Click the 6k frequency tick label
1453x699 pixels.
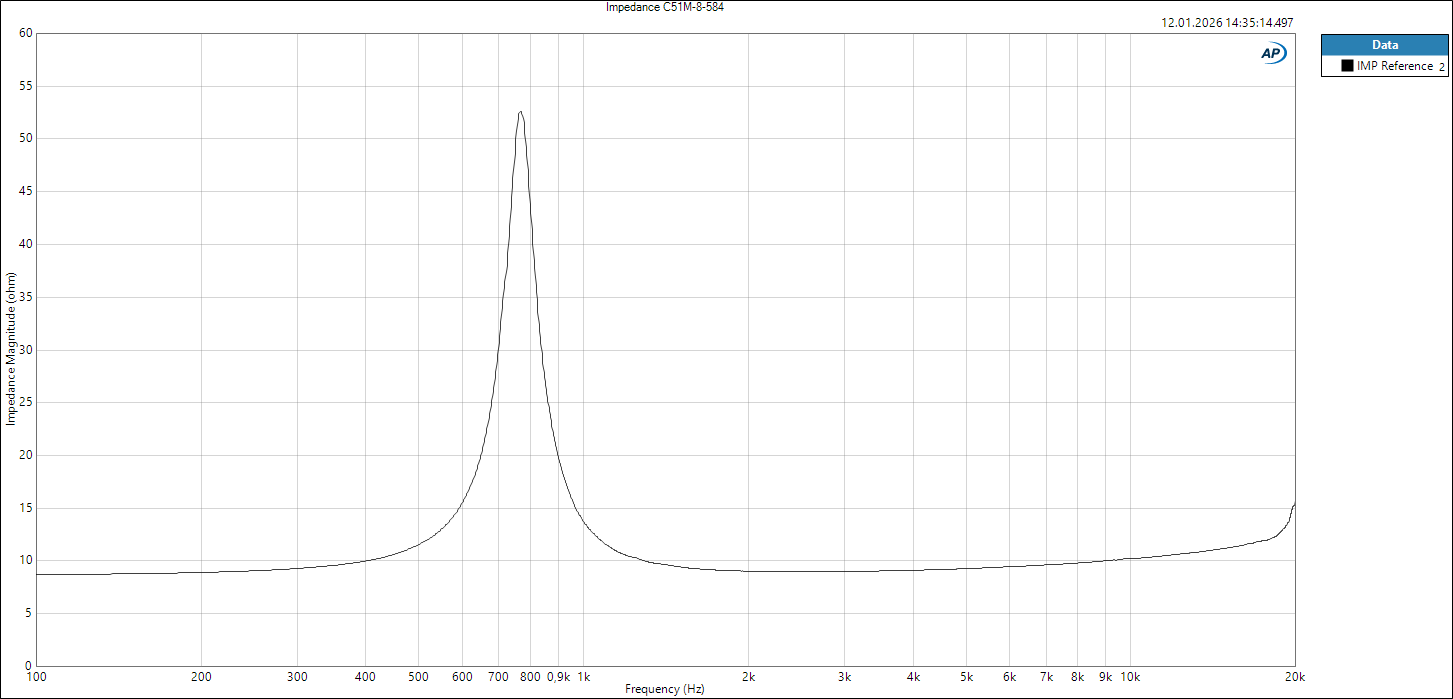click(1010, 677)
